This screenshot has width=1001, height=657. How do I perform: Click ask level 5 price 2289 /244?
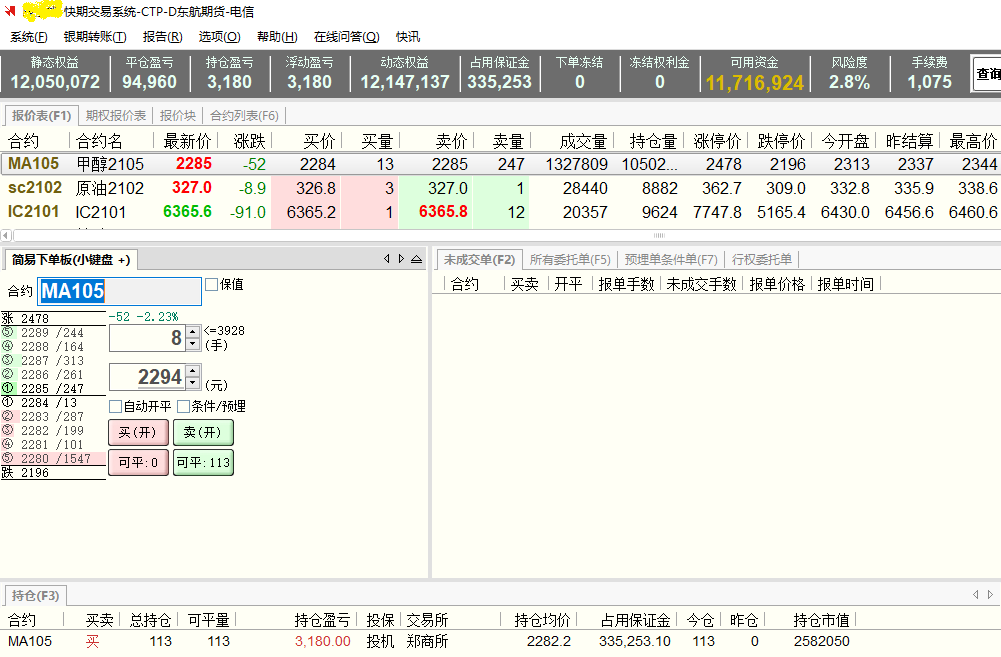click(x=53, y=333)
